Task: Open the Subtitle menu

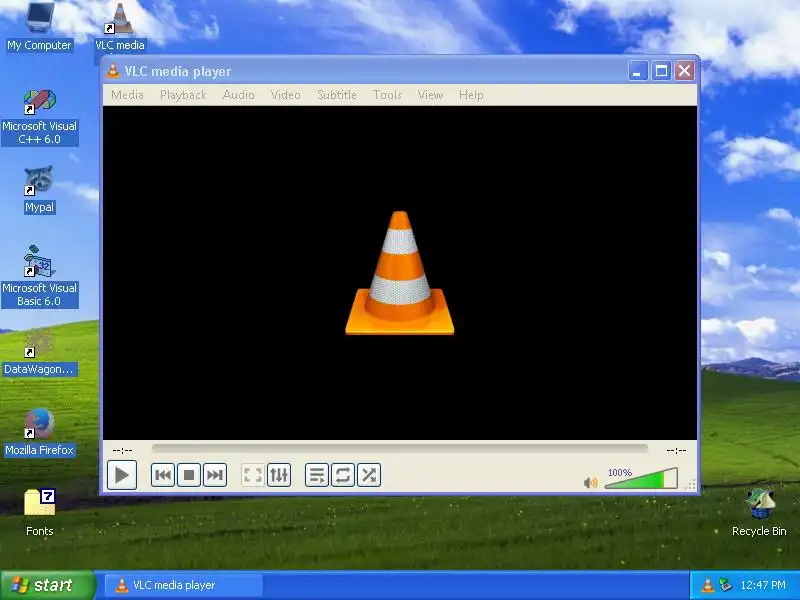Action: [x=337, y=95]
